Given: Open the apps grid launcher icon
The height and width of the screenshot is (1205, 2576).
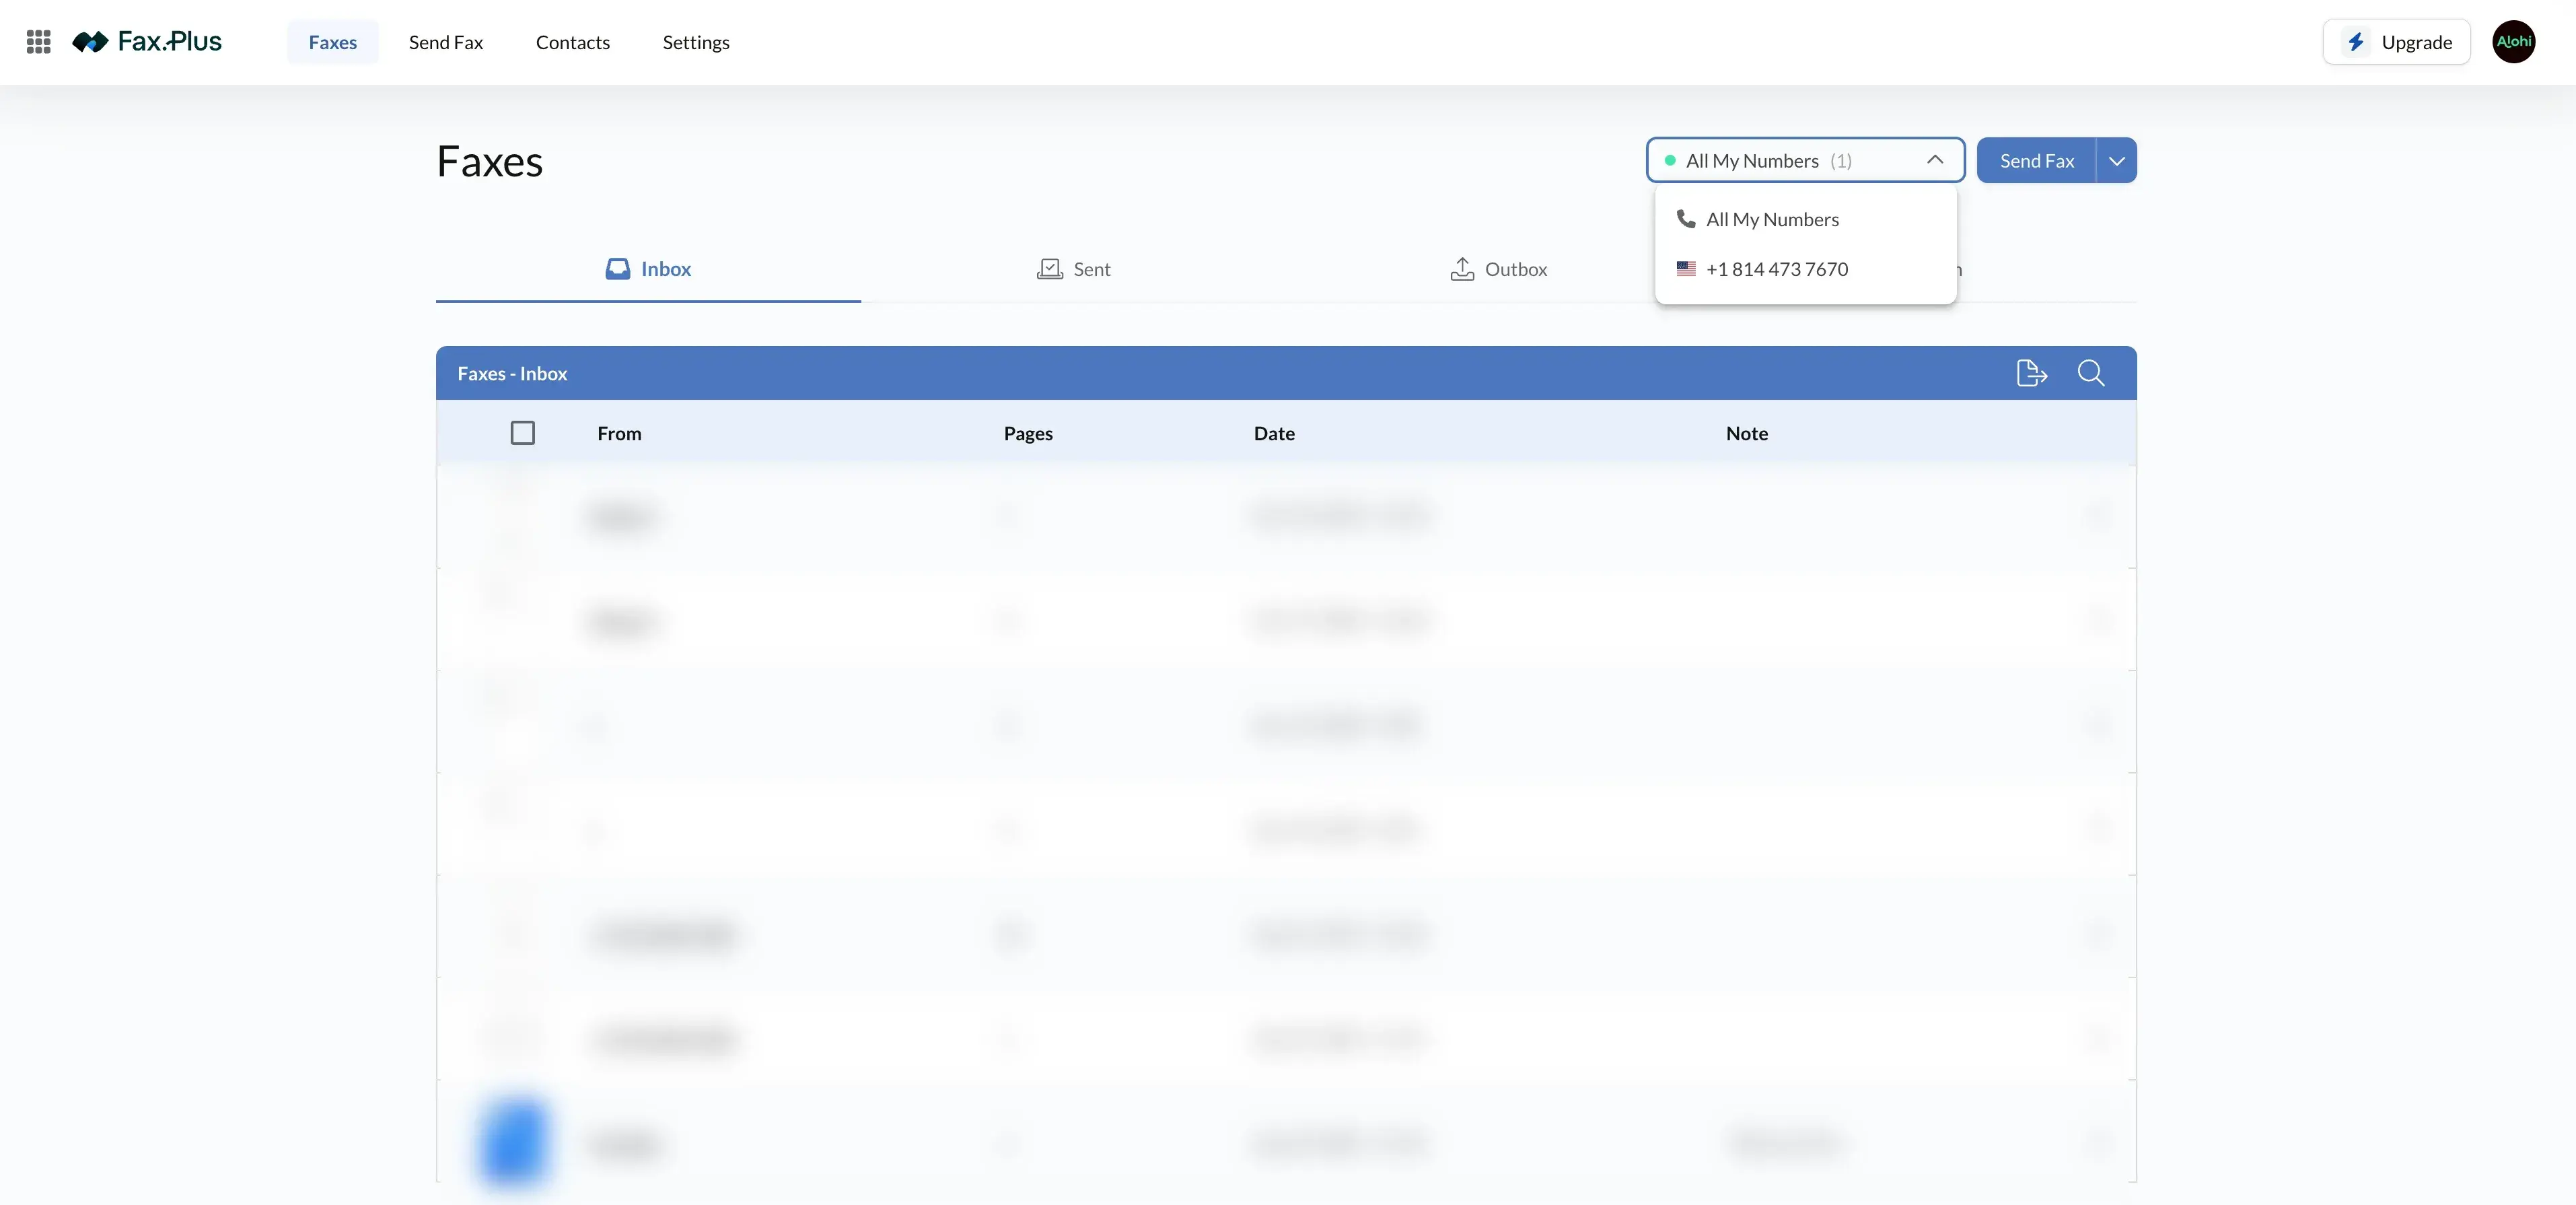Looking at the screenshot, I should (x=38, y=42).
